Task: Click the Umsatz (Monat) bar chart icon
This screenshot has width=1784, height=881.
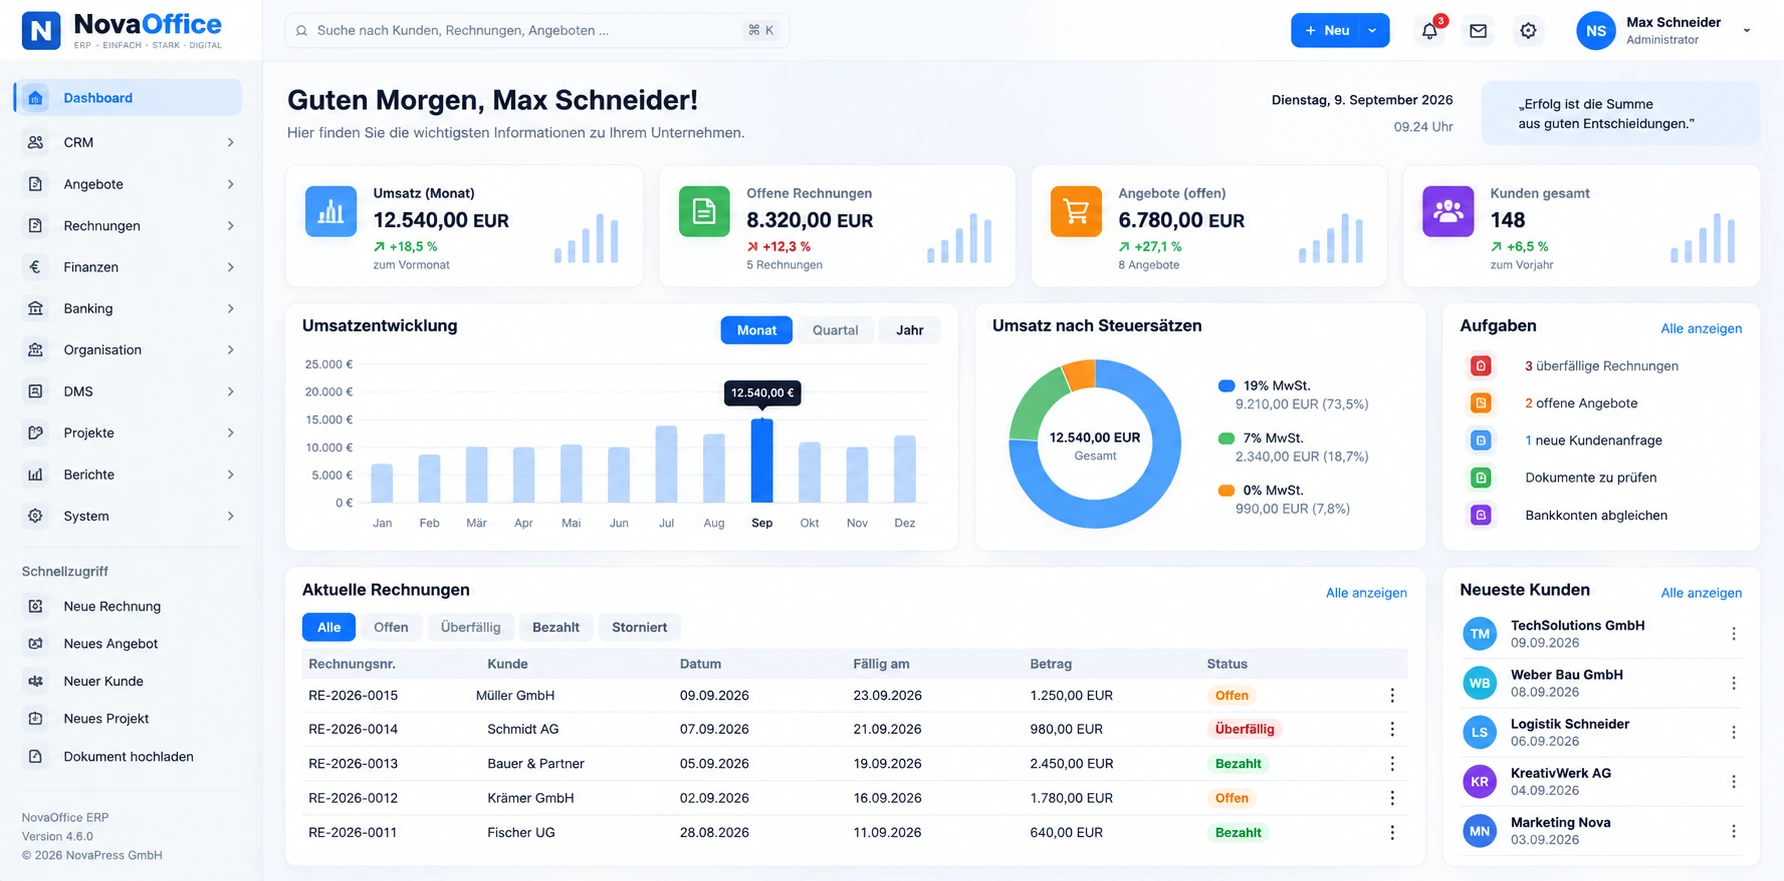Action: pyautogui.click(x=331, y=211)
